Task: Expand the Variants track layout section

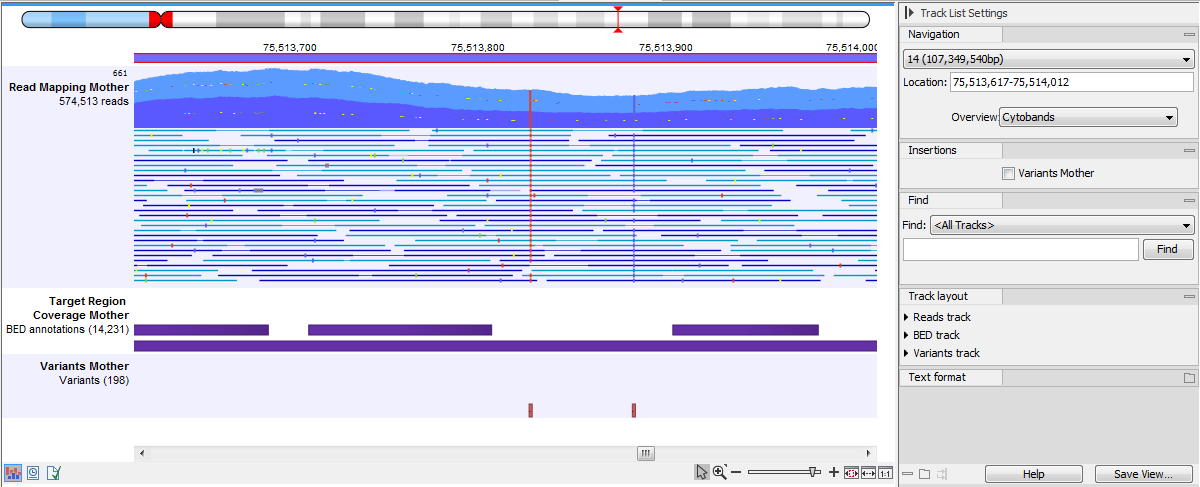Action: 906,353
